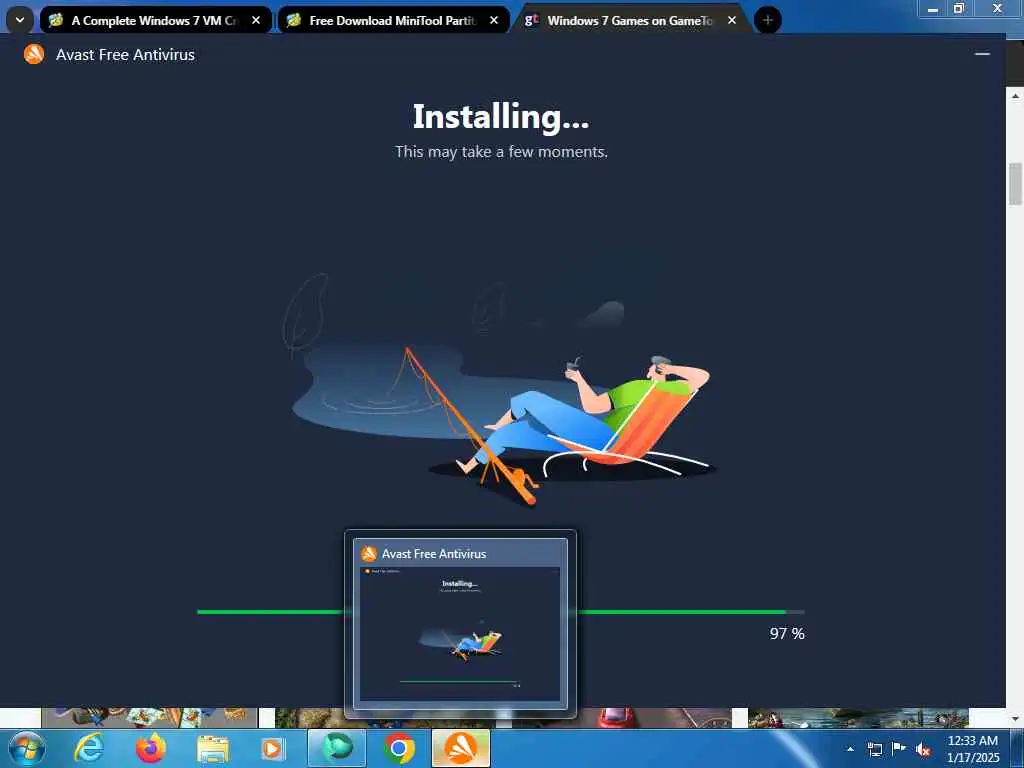Close the Free Download MiniTool tab
This screenshot has height=768, width=1024.
pyautogui.click(x=494, y=20)
